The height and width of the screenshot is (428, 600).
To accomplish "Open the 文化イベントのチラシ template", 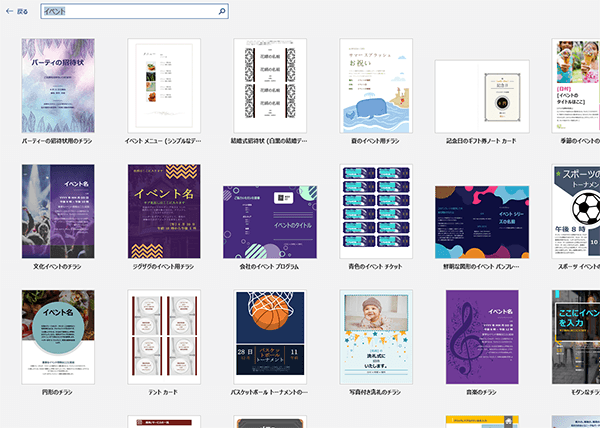I will click(x=58, y=211).
